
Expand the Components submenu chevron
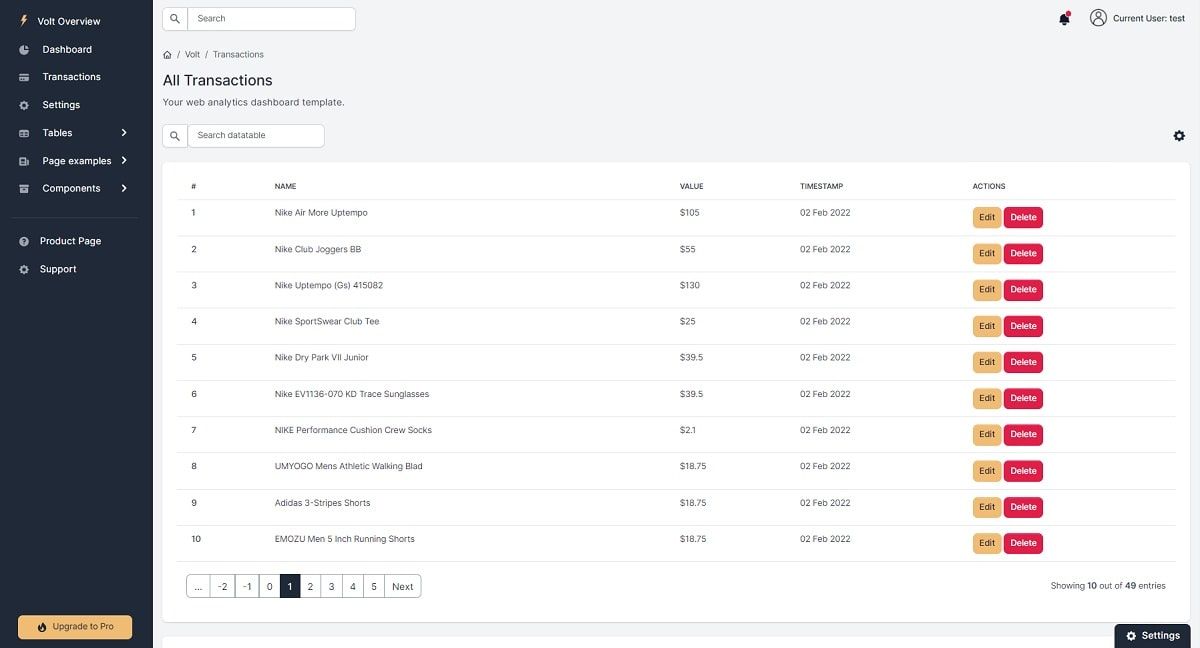[x=124, y=188]
